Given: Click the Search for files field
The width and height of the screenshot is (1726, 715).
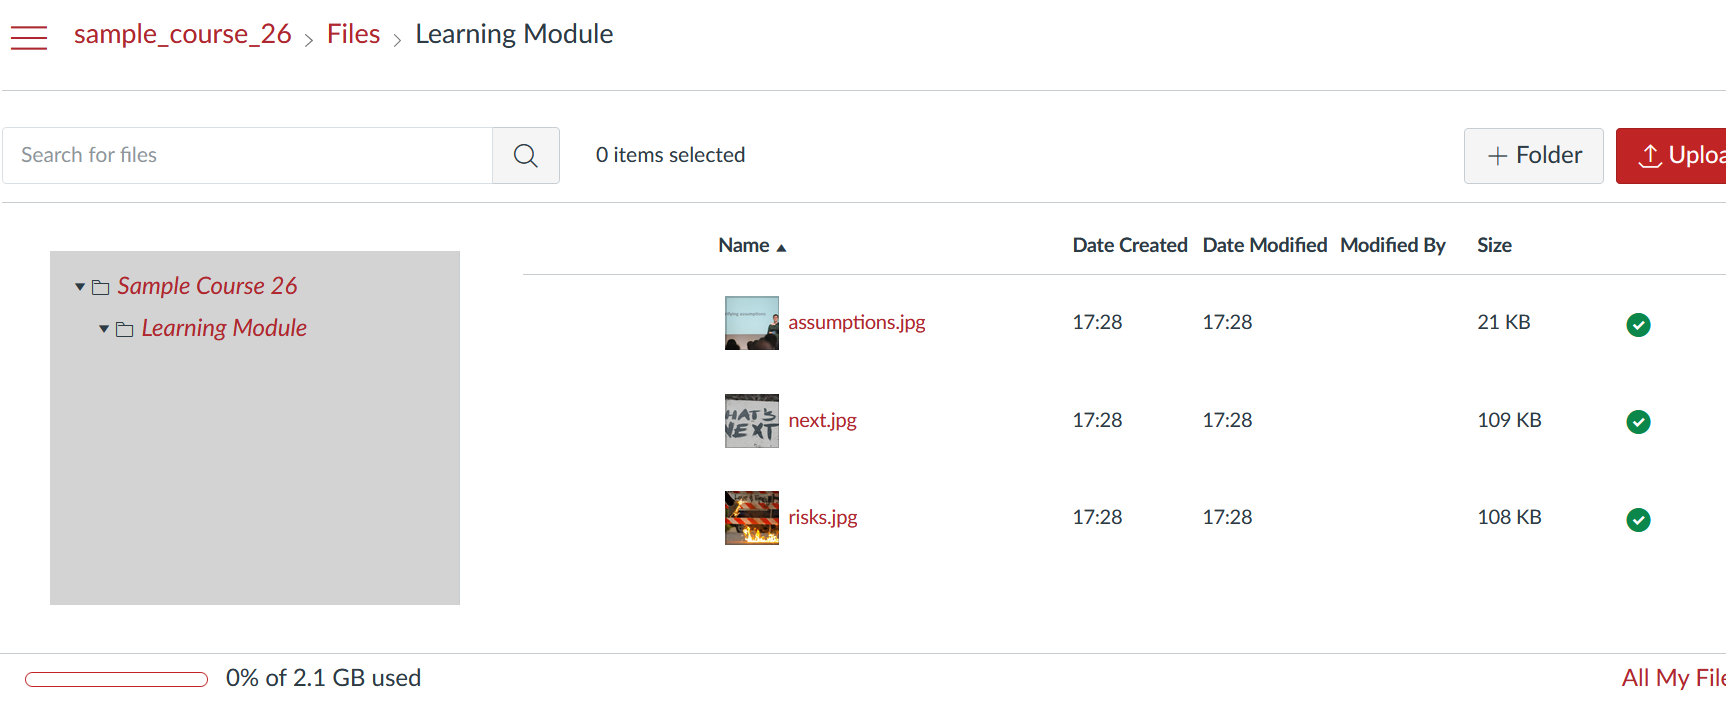Looking at the screenshot, I should click(248, 155).
